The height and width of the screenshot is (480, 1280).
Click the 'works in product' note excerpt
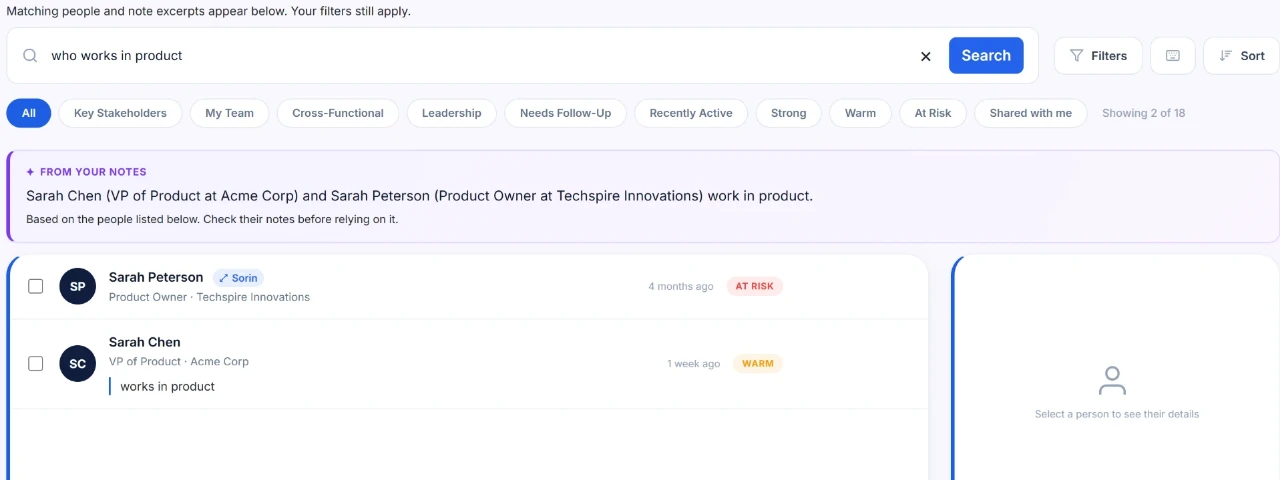click(x=167, y=386)
